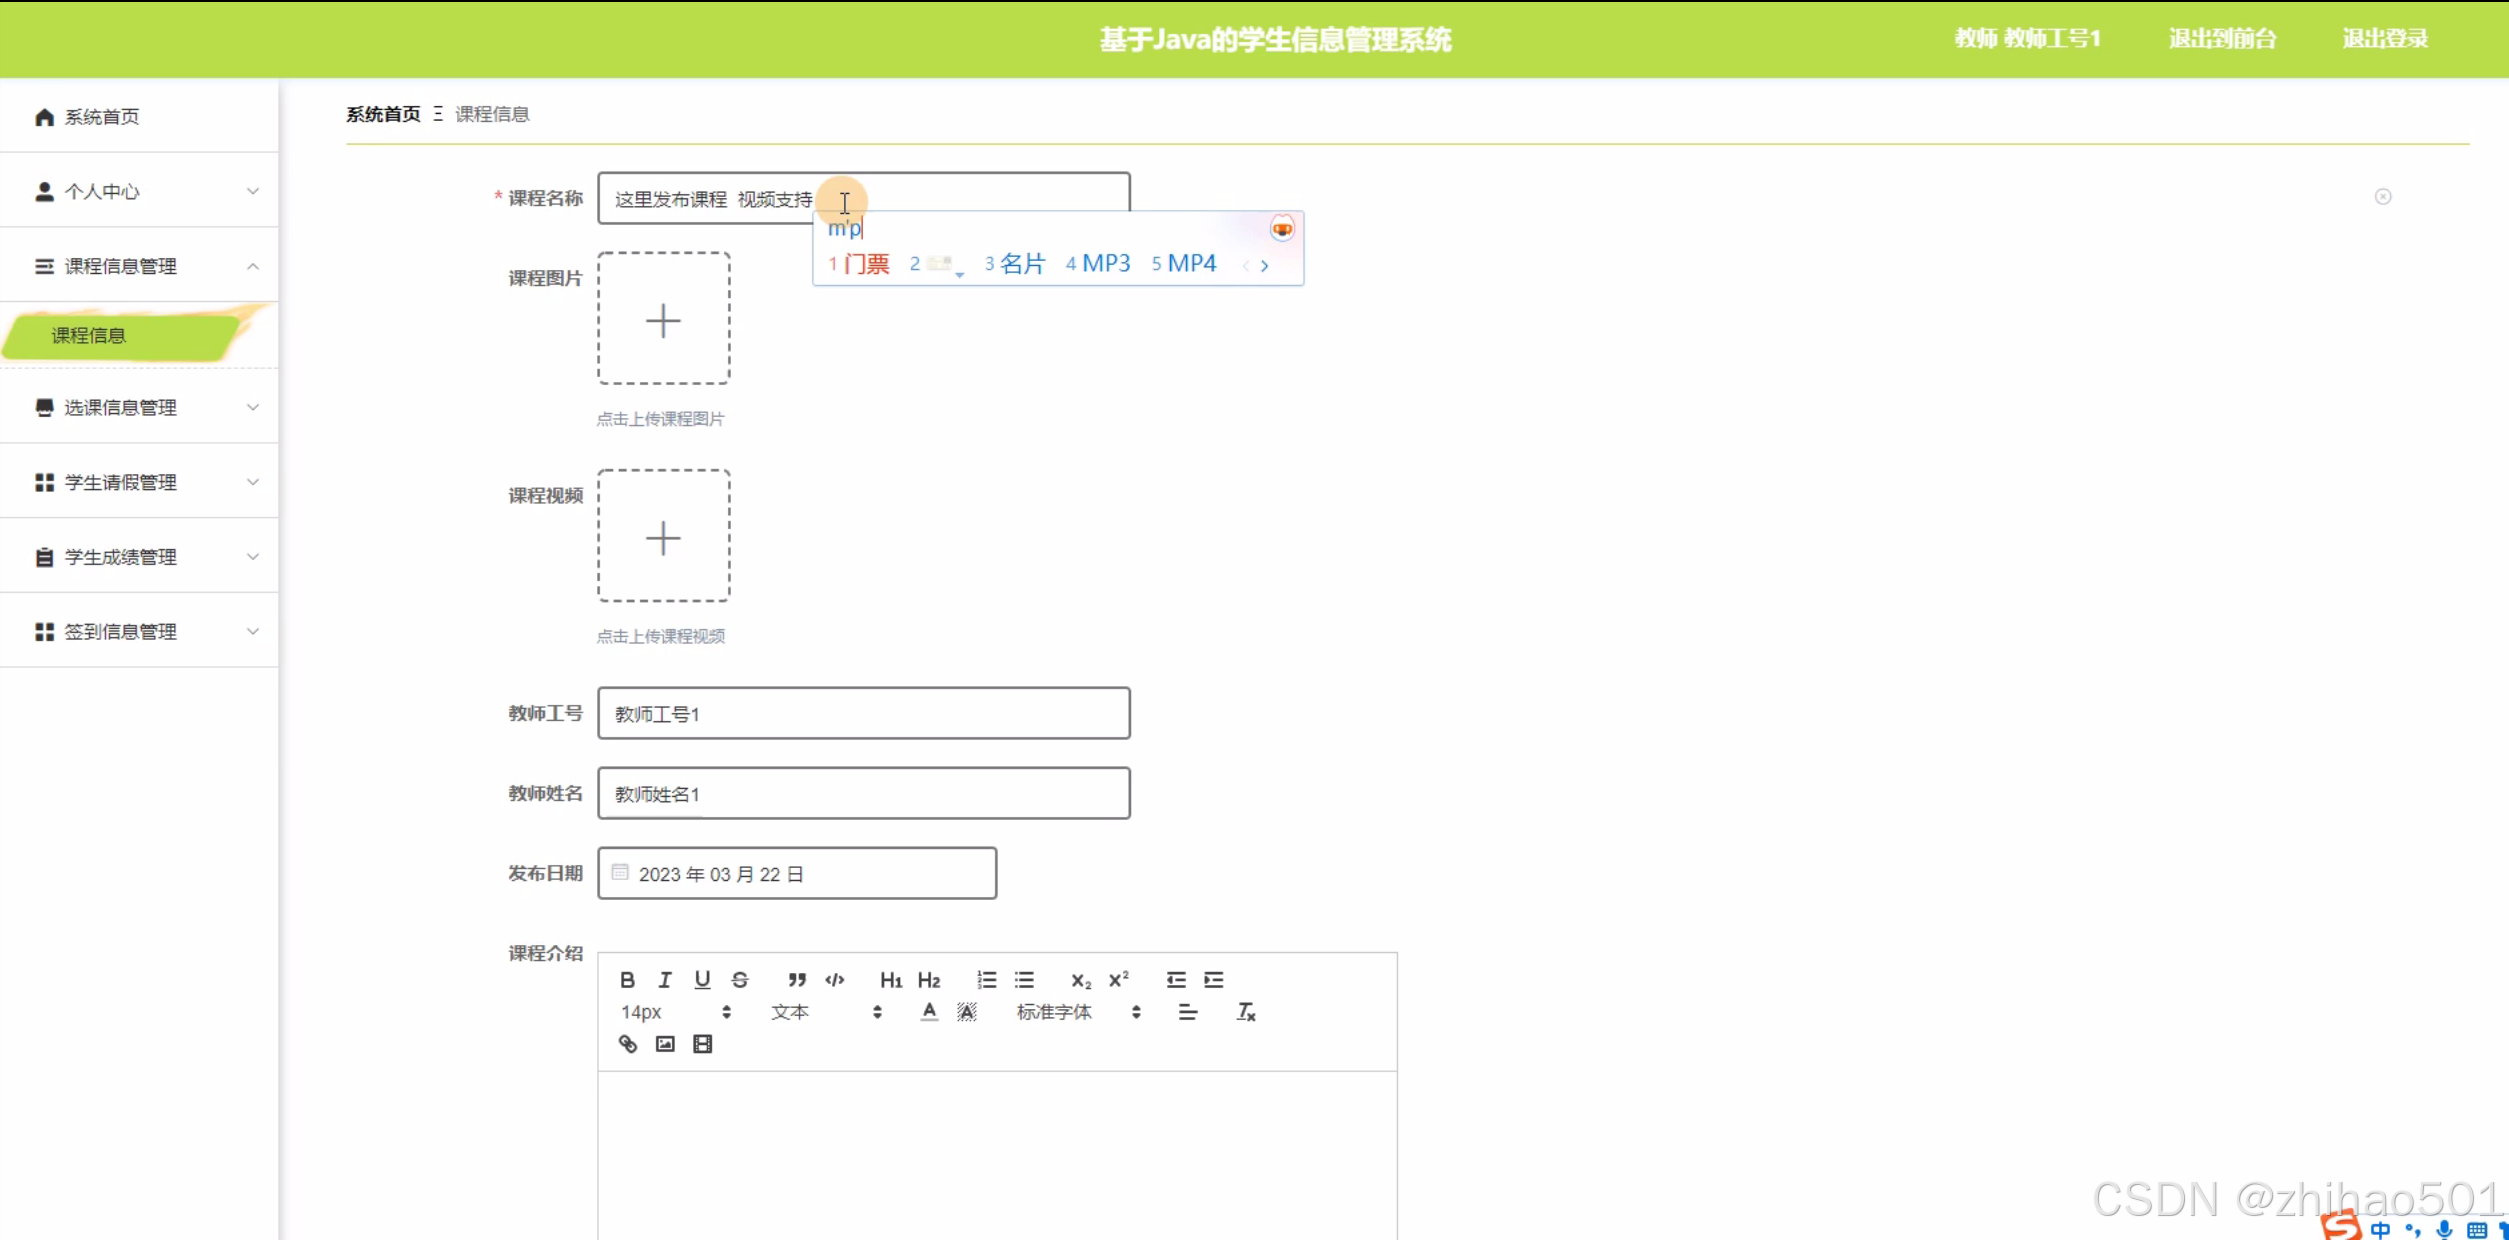Insert an ordered list
The height and width of the screenshot is (1240, 2509).
tap(986, 979)
